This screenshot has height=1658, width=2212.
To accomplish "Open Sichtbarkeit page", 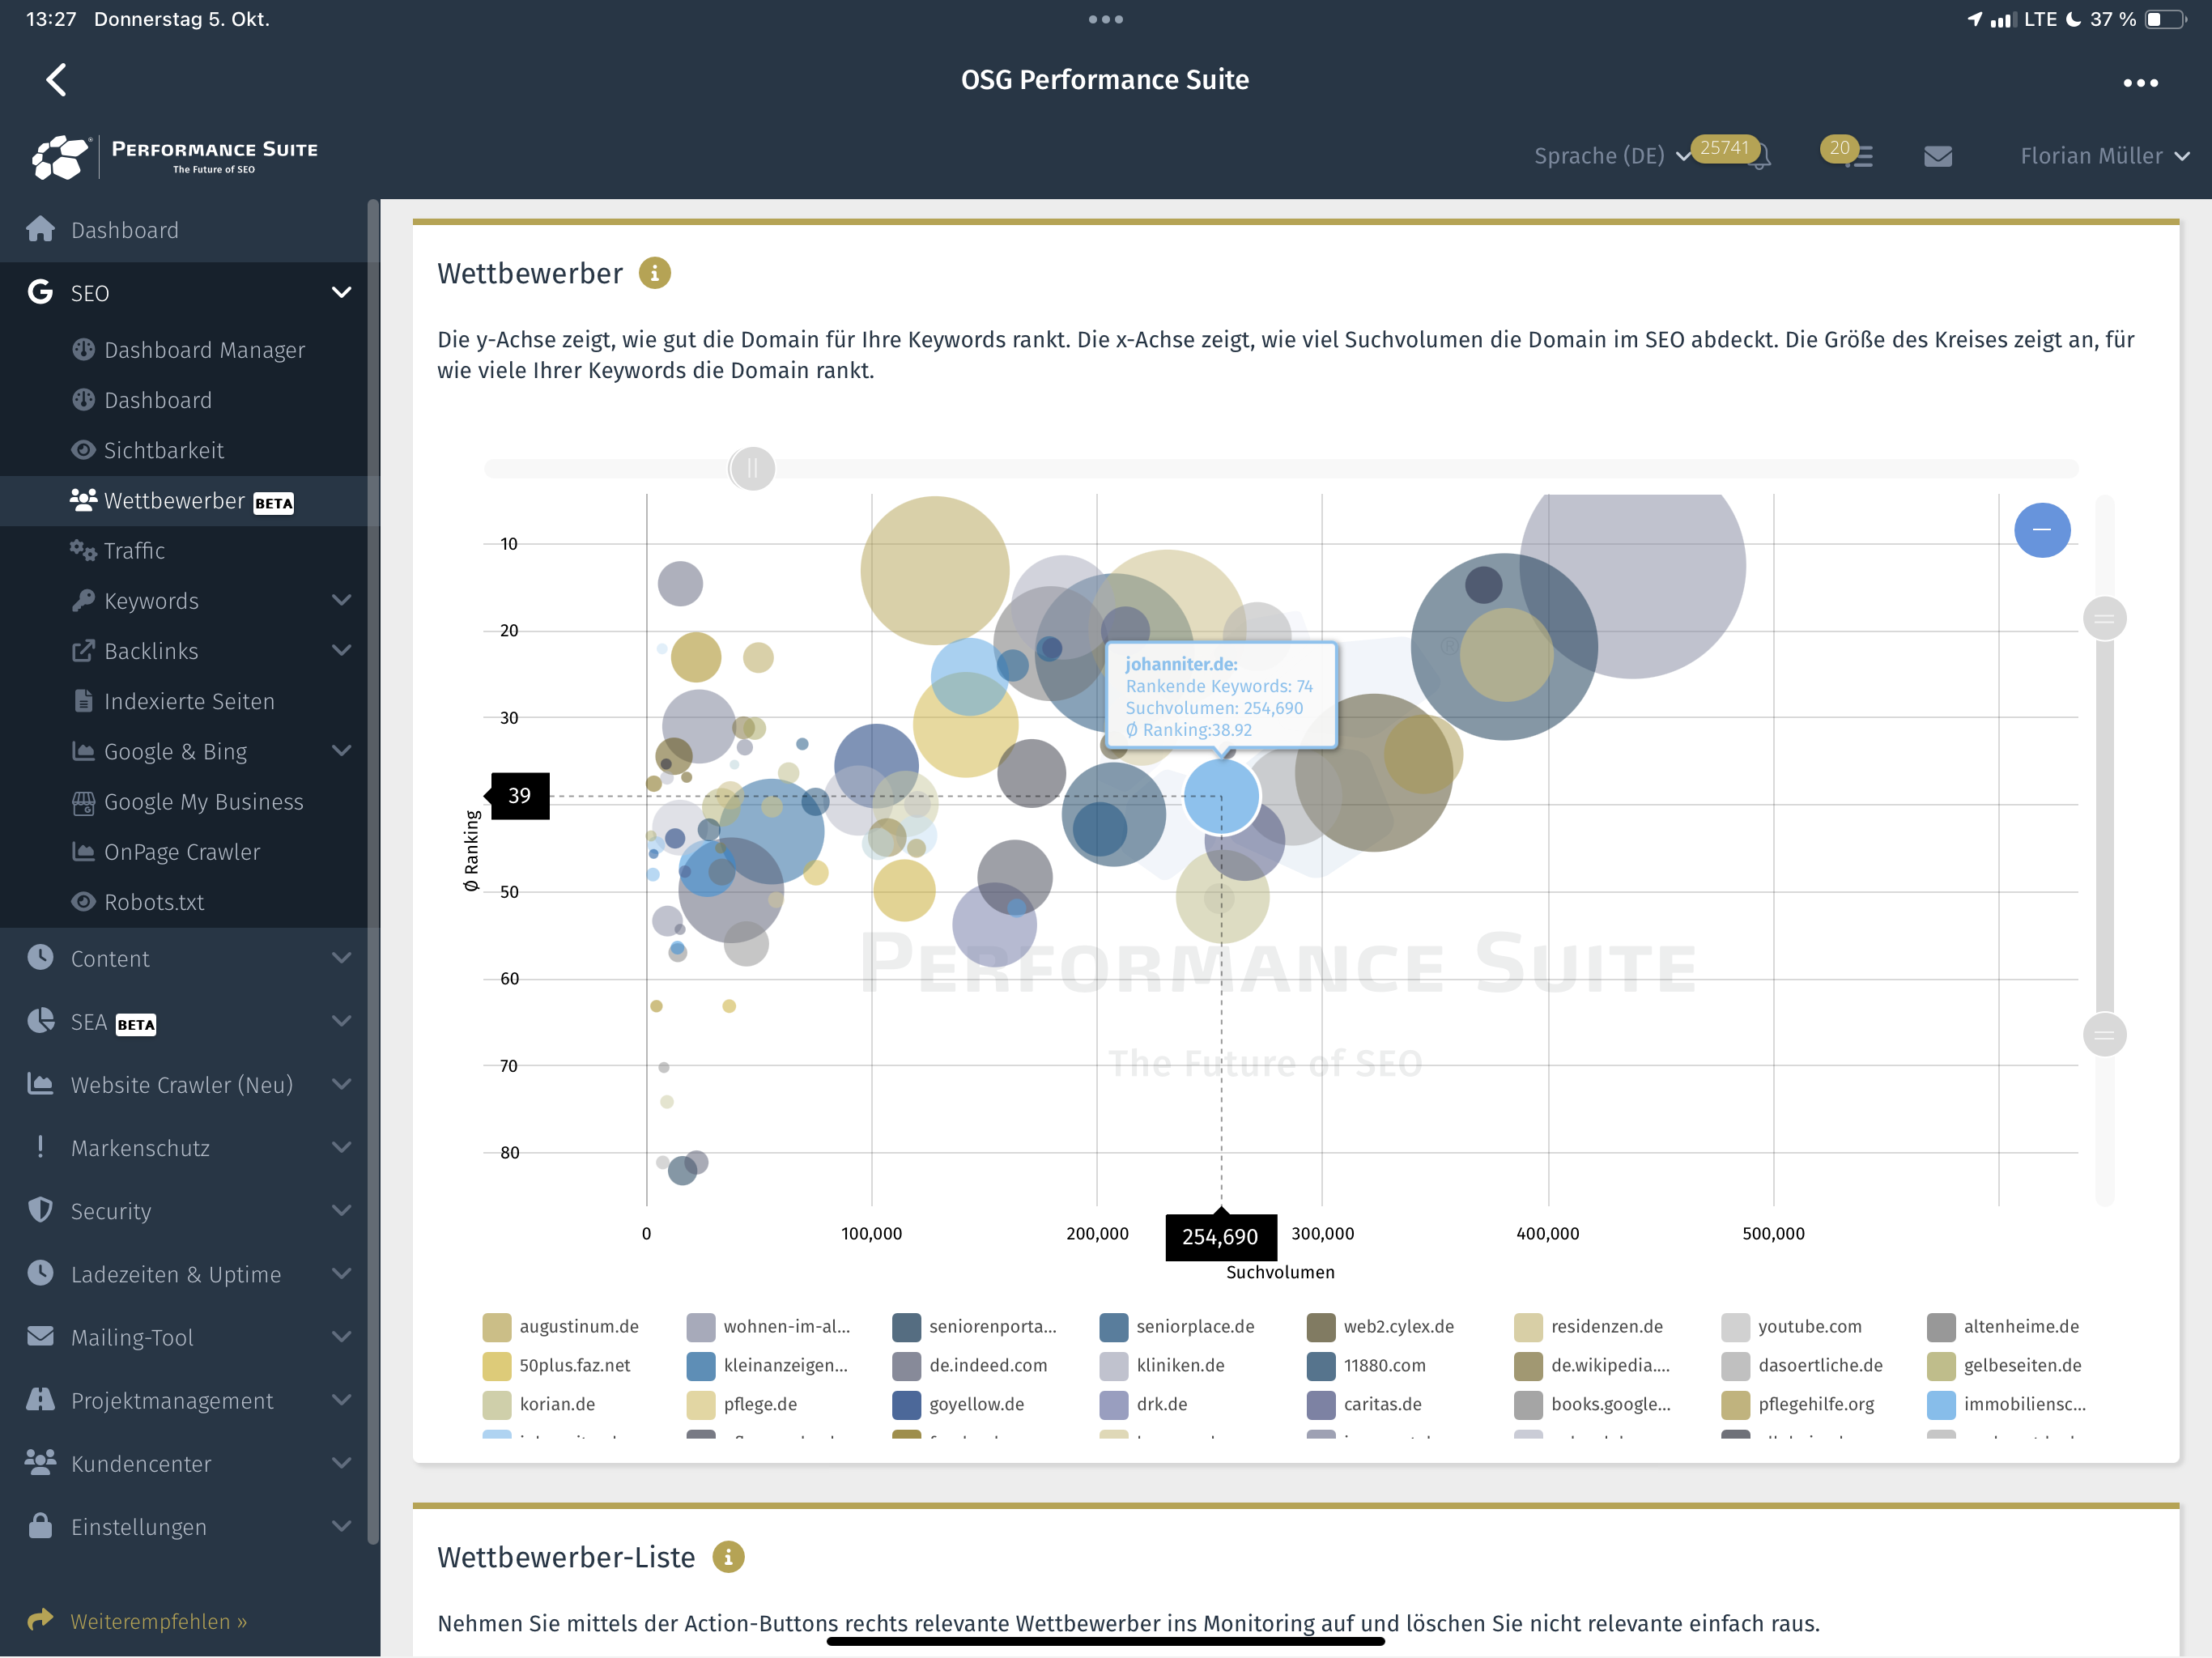I will coord(163,450).
